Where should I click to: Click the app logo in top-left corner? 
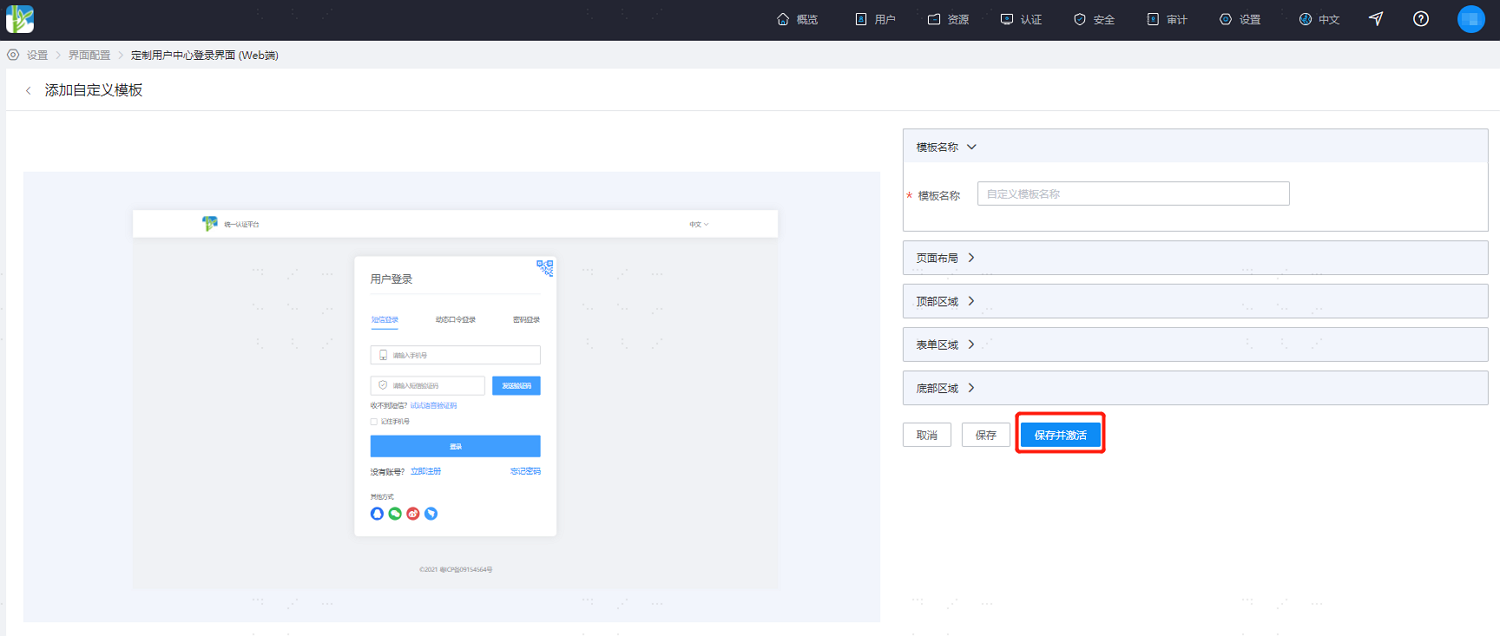(20, 19)
